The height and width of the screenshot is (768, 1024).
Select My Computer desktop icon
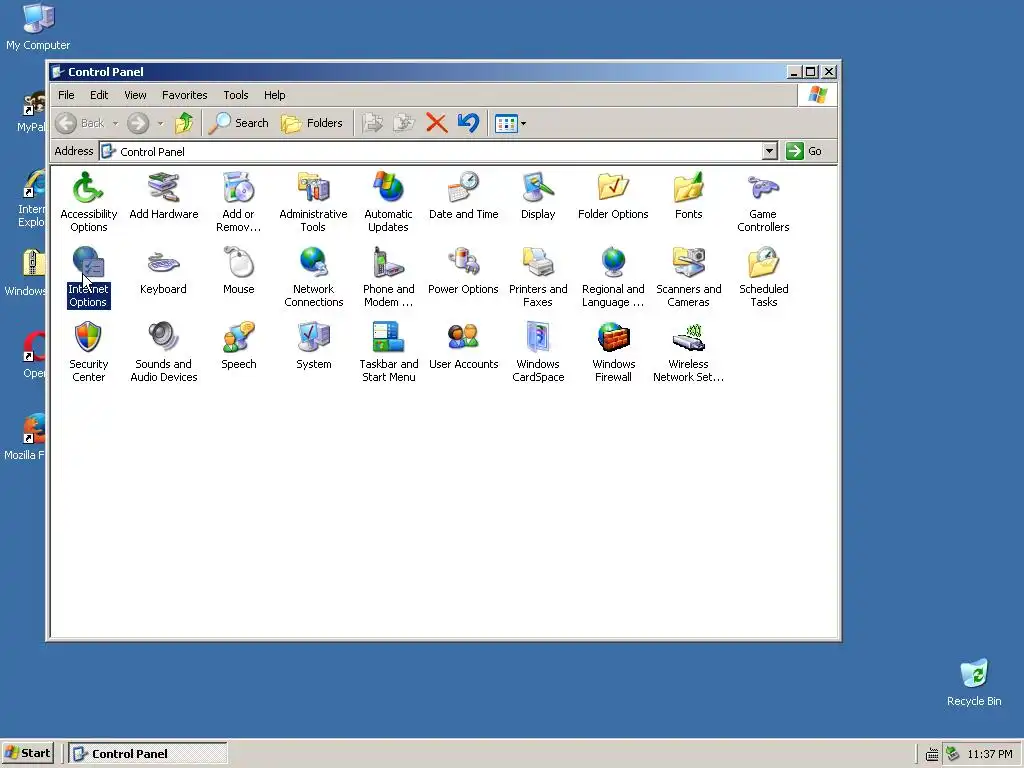tap(38, 27)
